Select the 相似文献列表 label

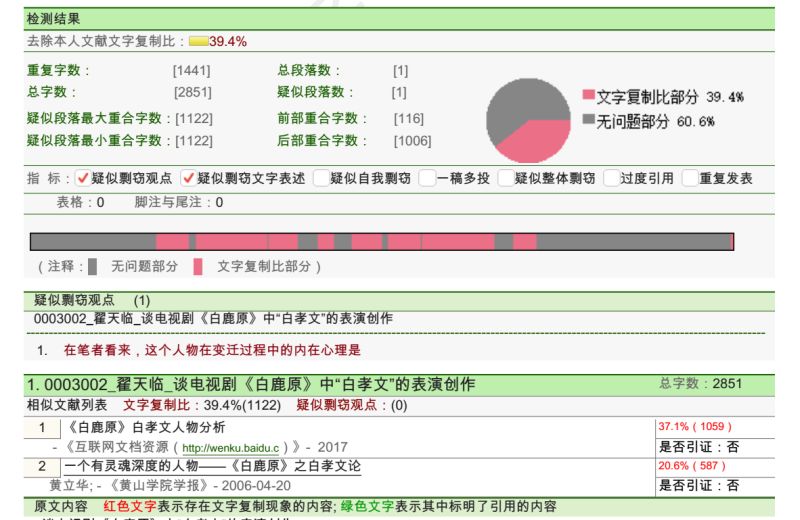coord(66,405)
